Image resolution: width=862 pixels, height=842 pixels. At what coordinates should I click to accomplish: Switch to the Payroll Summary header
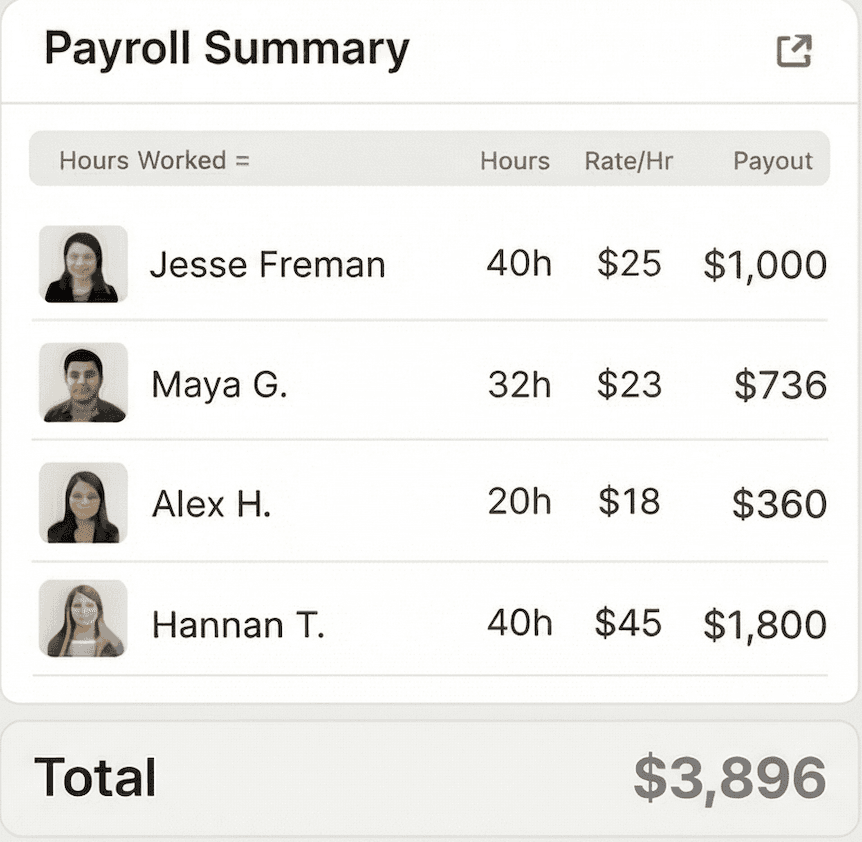click(226, 47)
